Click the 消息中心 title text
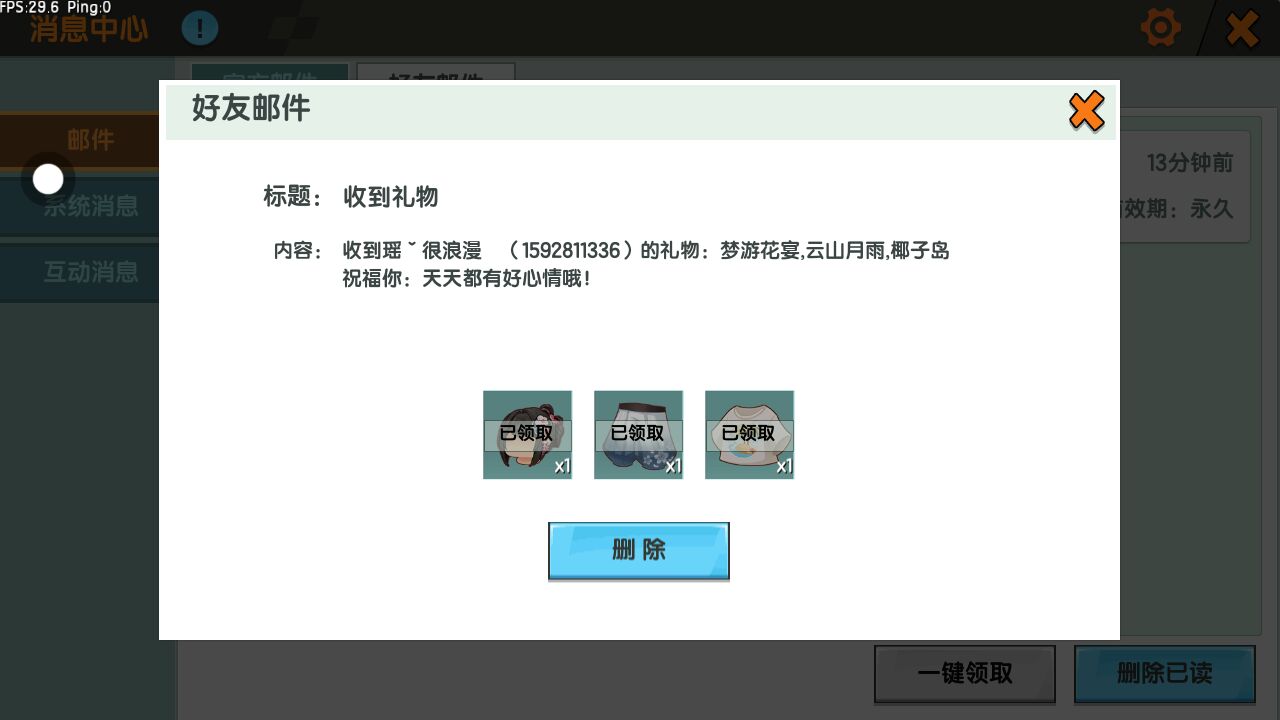1280x720 pixels. pyautogui.click(x=88, y=30)
